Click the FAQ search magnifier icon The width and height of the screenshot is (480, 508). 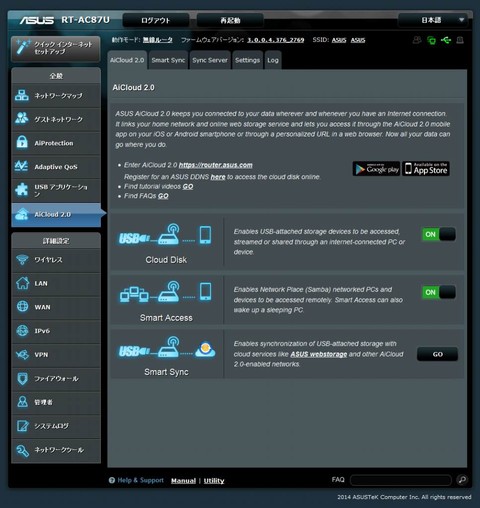pos(462,479)
